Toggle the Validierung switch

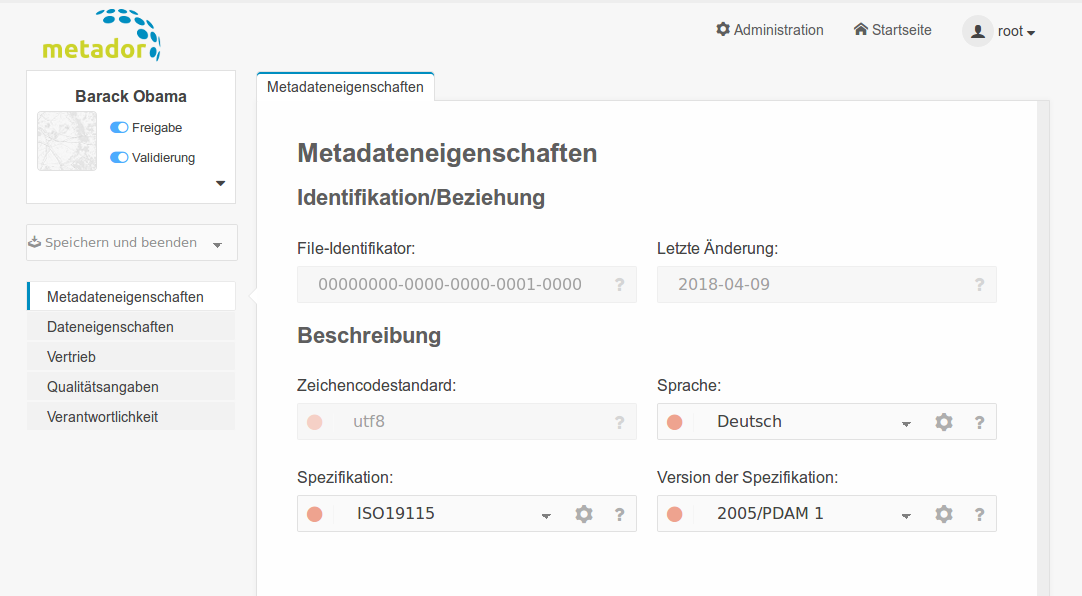(119, 157)
